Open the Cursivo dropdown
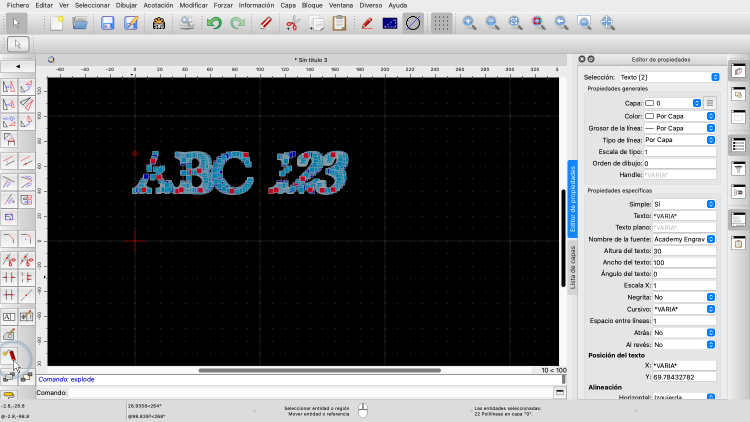This screenshot has width=750, height=422. (x=684, y=309)
